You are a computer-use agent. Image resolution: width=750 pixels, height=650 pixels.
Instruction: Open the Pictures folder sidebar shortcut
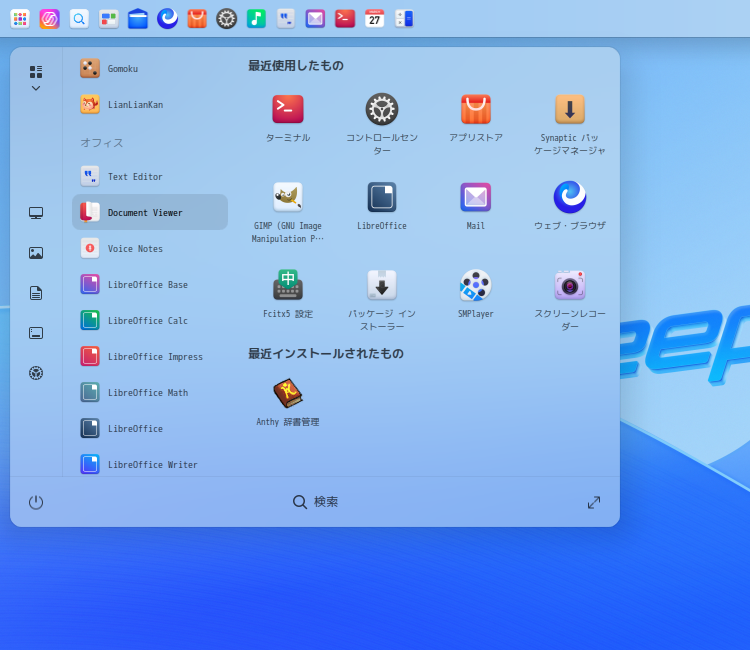click(x=36, y=253)
